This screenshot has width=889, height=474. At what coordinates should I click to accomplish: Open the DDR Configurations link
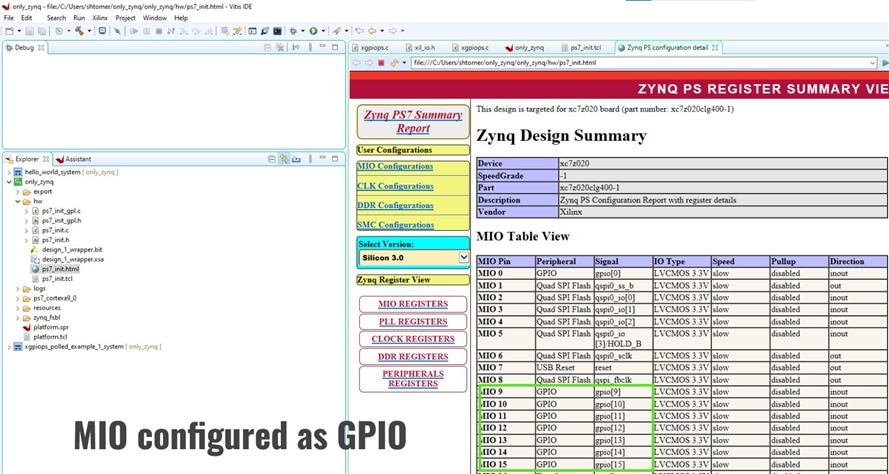click(x=395, y=205)
